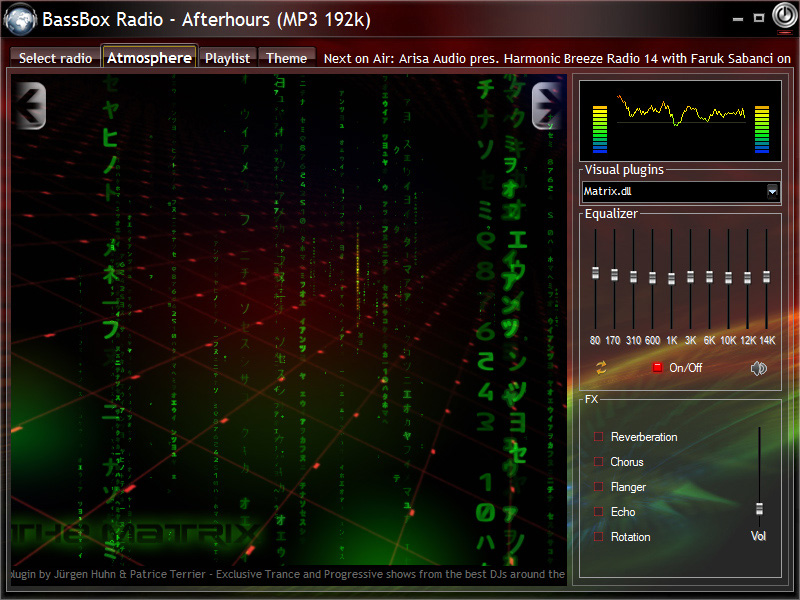The image size is (800, 600).
Task: Enable the Reverberation effect
Action: pos(598,437)
